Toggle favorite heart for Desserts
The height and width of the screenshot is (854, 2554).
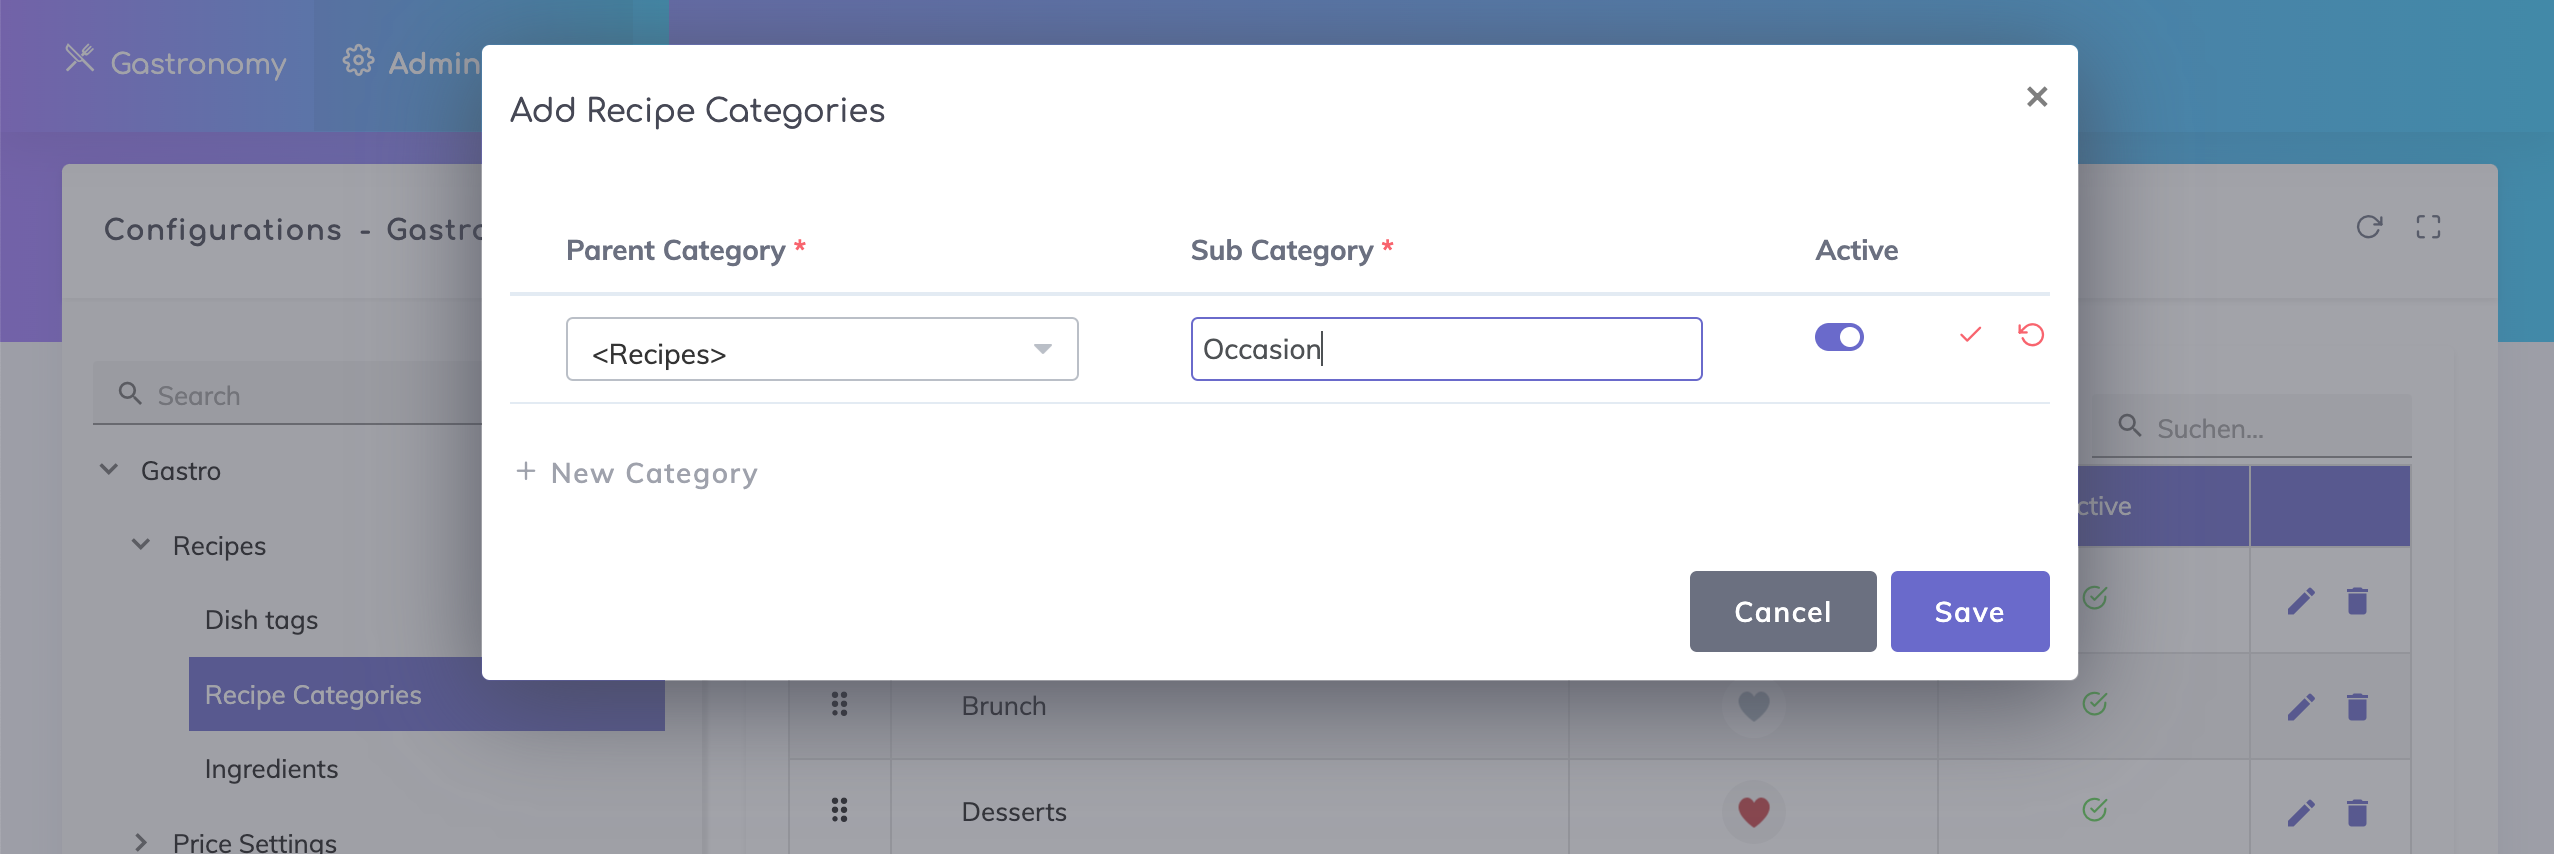[x=1753, y=811]
